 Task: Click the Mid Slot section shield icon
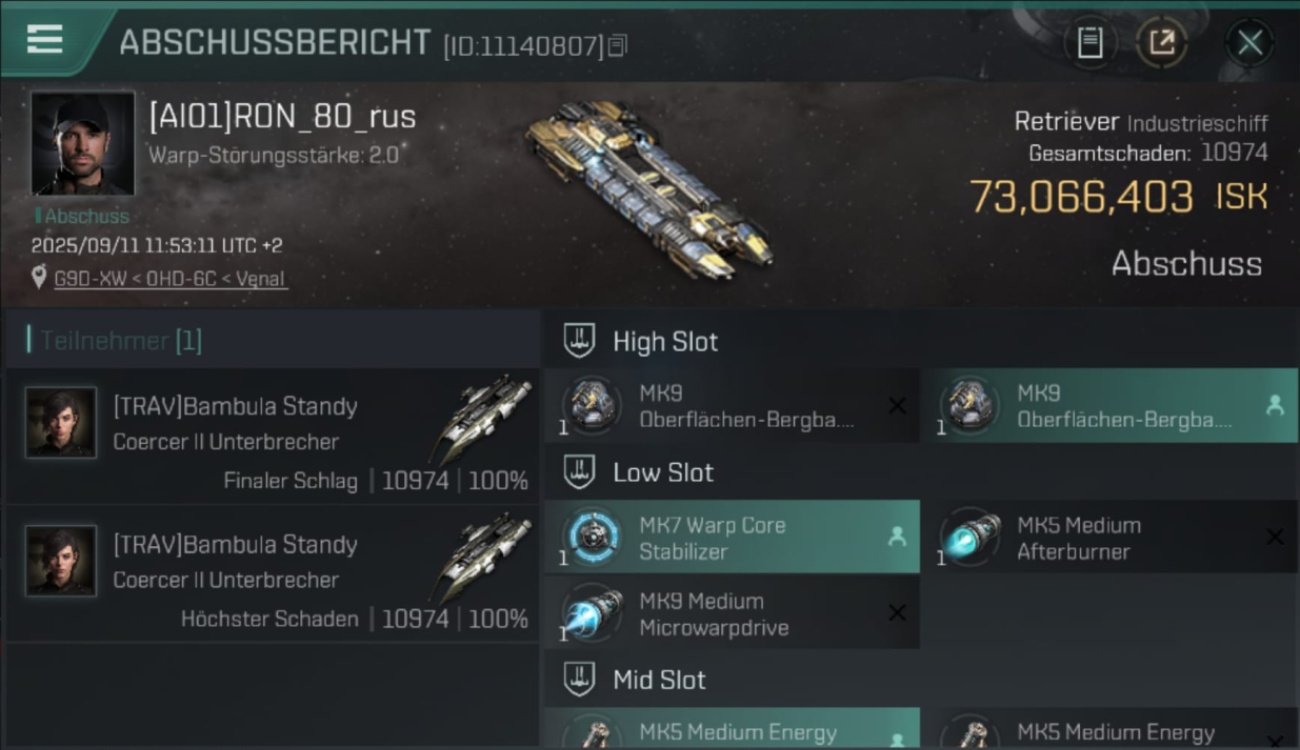tap(579, 680)
